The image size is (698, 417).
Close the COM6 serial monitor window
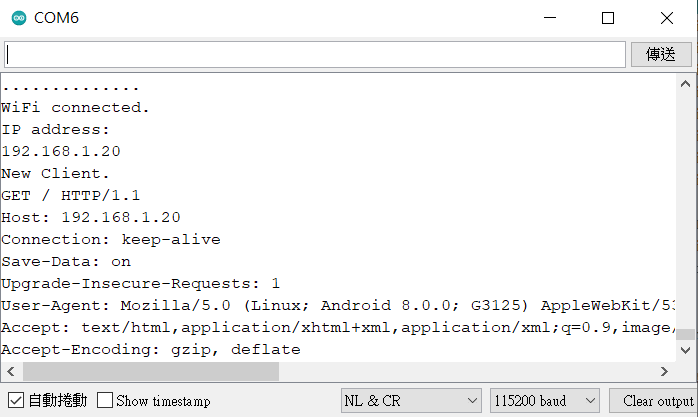(x=667, y=18)
